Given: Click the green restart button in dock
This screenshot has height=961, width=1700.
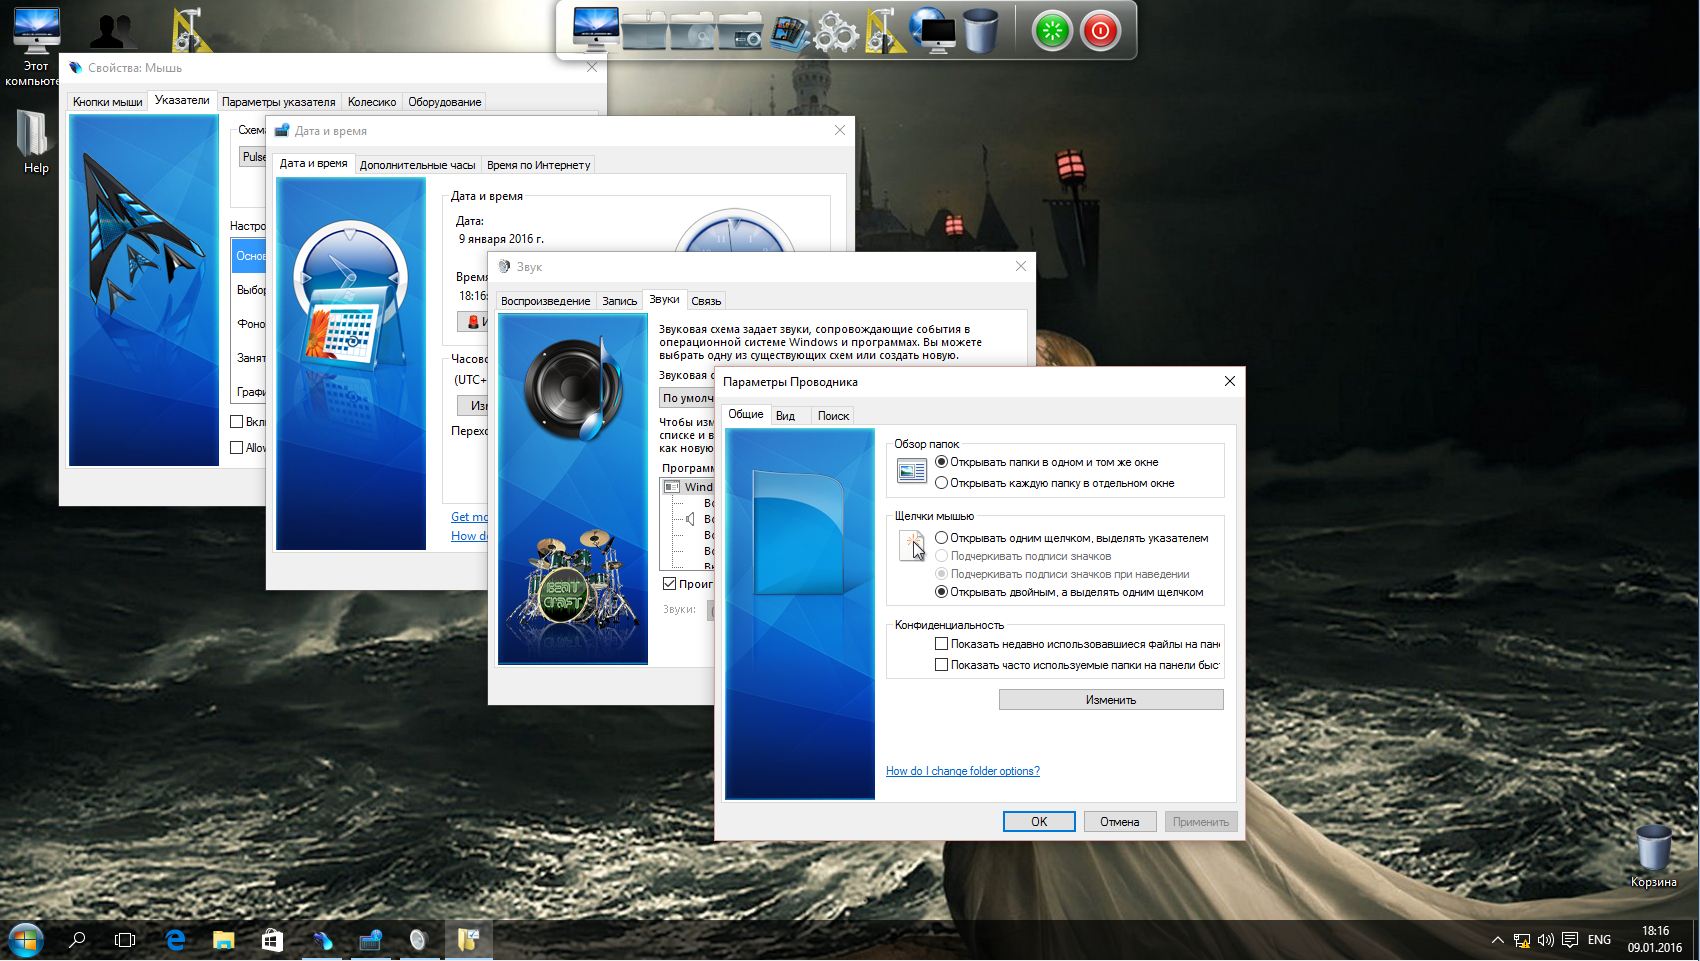Looking at the screenshot, I should (1051, 31).
